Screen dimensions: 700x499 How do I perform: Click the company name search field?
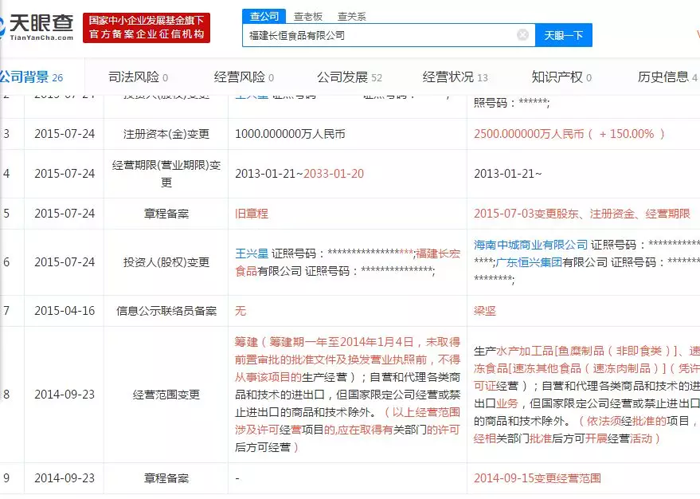(x=378, y=35)
